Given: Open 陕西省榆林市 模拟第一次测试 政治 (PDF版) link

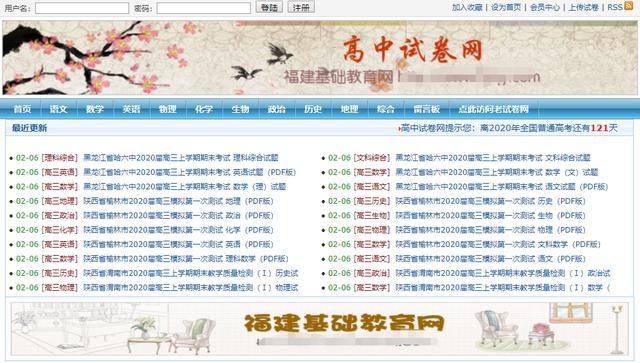Looking at the screenshot, I should tap(178, 215).
